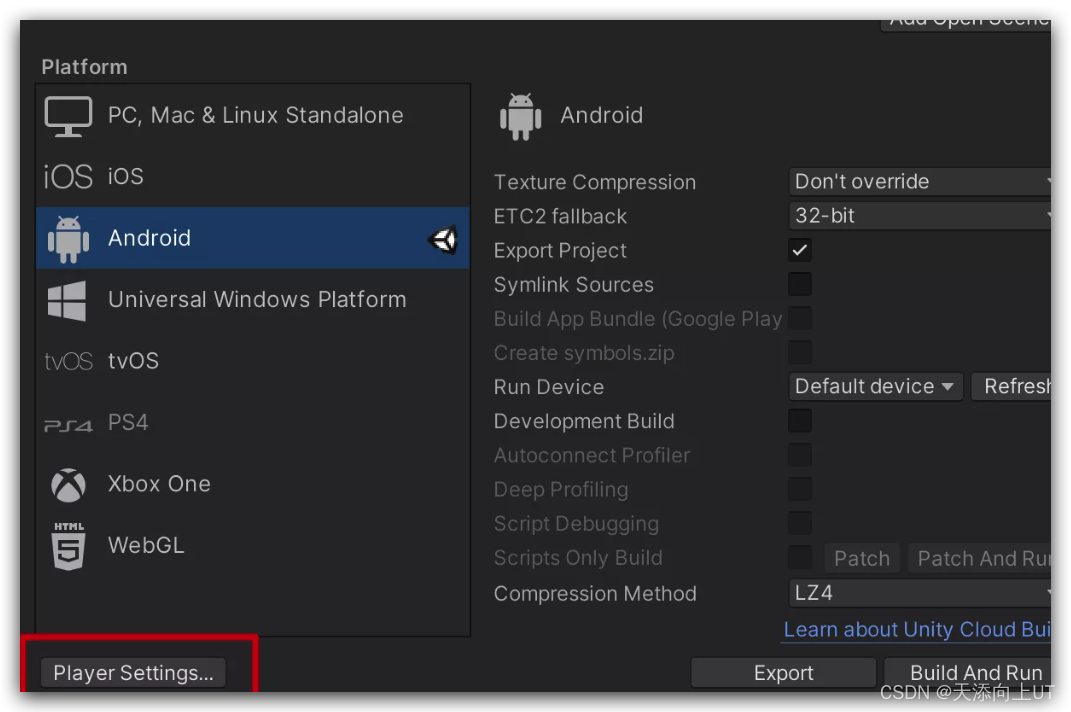
Task: Toggle Build App Bundle (Google Play) checkbox
Action: [800, 318]
